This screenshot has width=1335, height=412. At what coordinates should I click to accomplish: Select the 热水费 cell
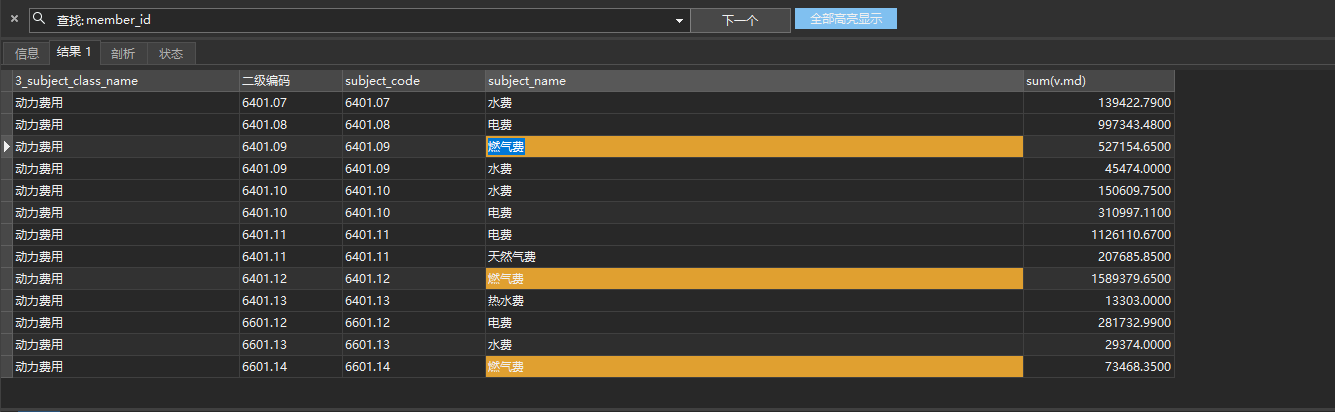[754, 301]
